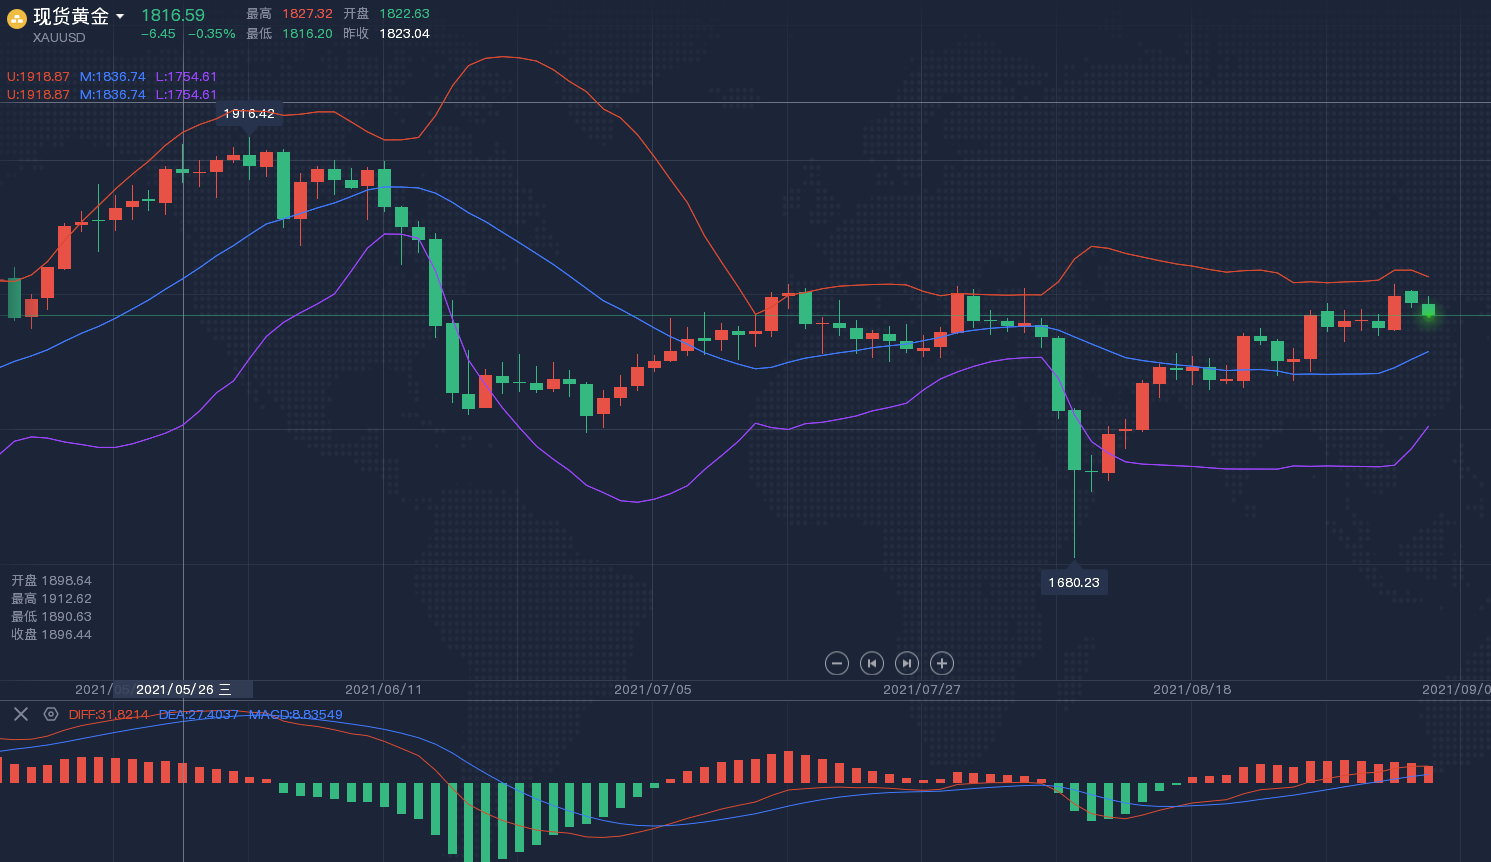Click the XAUUSD ticker code

tap(59, 38)
